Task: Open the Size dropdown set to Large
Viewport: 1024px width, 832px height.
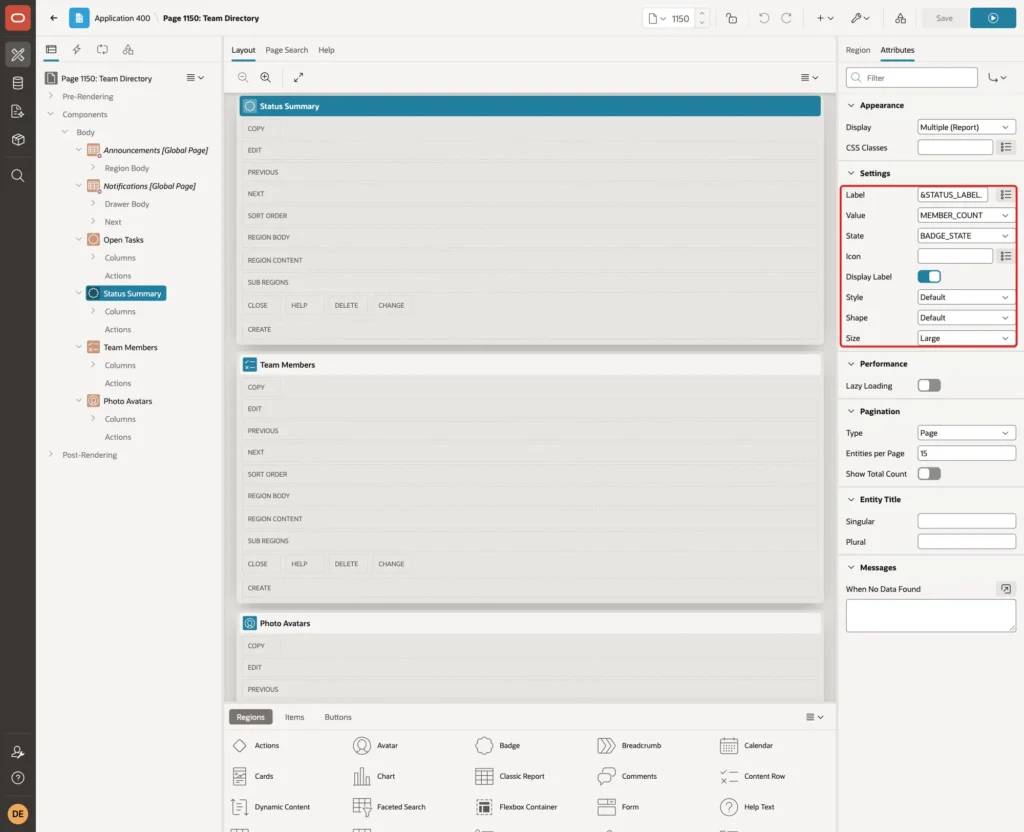Action: click(x=966, y=338)
